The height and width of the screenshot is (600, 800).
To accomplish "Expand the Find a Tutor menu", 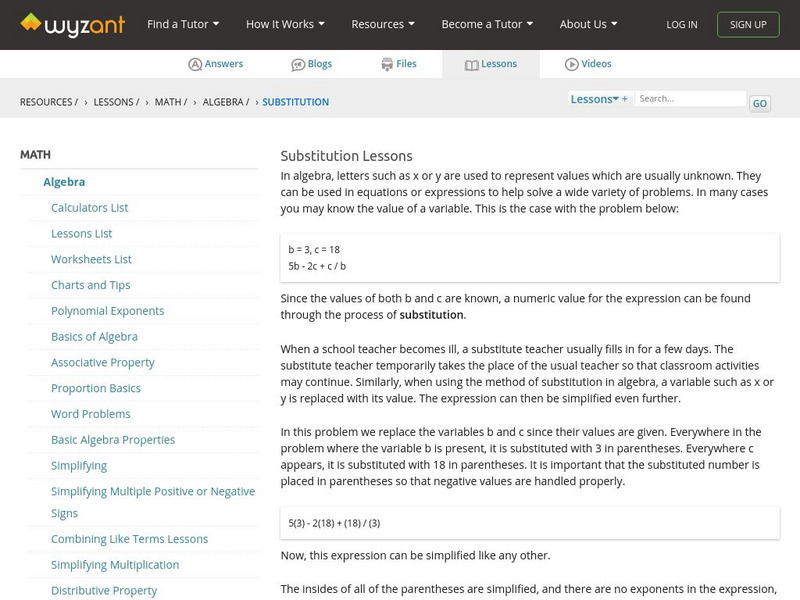I will (x=183, y=24).
